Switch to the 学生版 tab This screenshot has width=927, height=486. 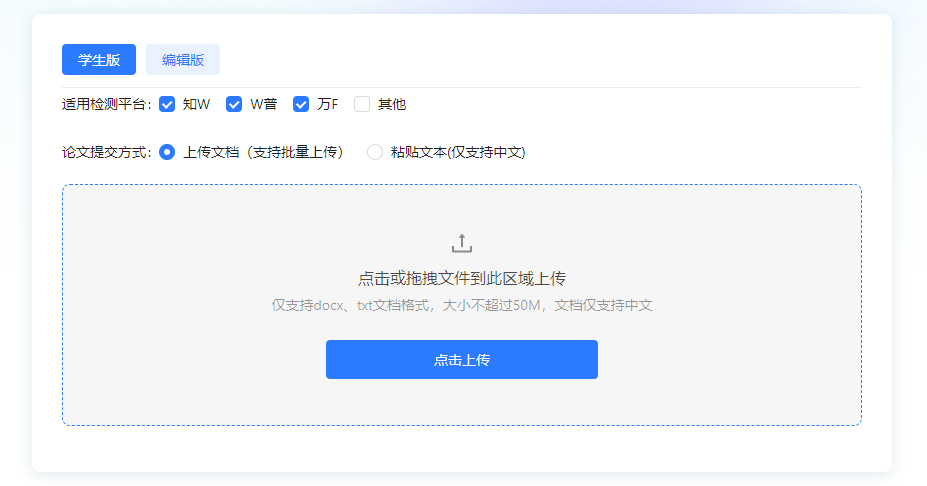click(99, 60)
